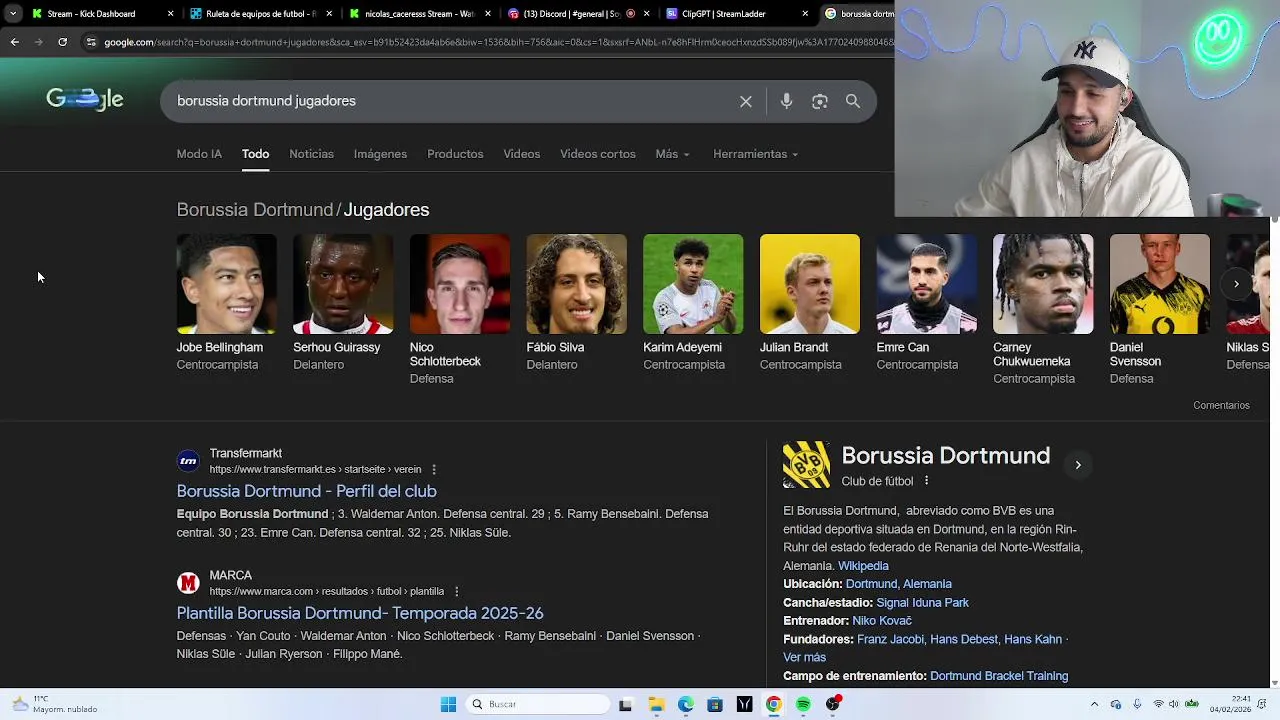
Task: Select the Videos results tab
Action: click(x=521, y=154)
